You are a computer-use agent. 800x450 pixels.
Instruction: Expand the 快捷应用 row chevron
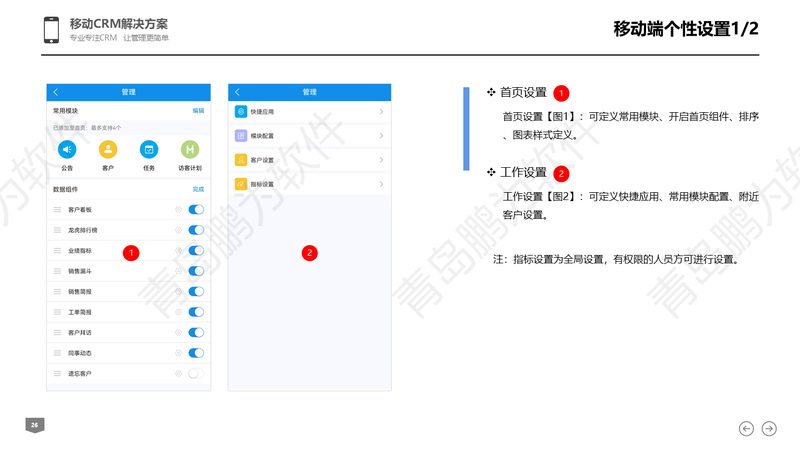(x=381, y=111)
